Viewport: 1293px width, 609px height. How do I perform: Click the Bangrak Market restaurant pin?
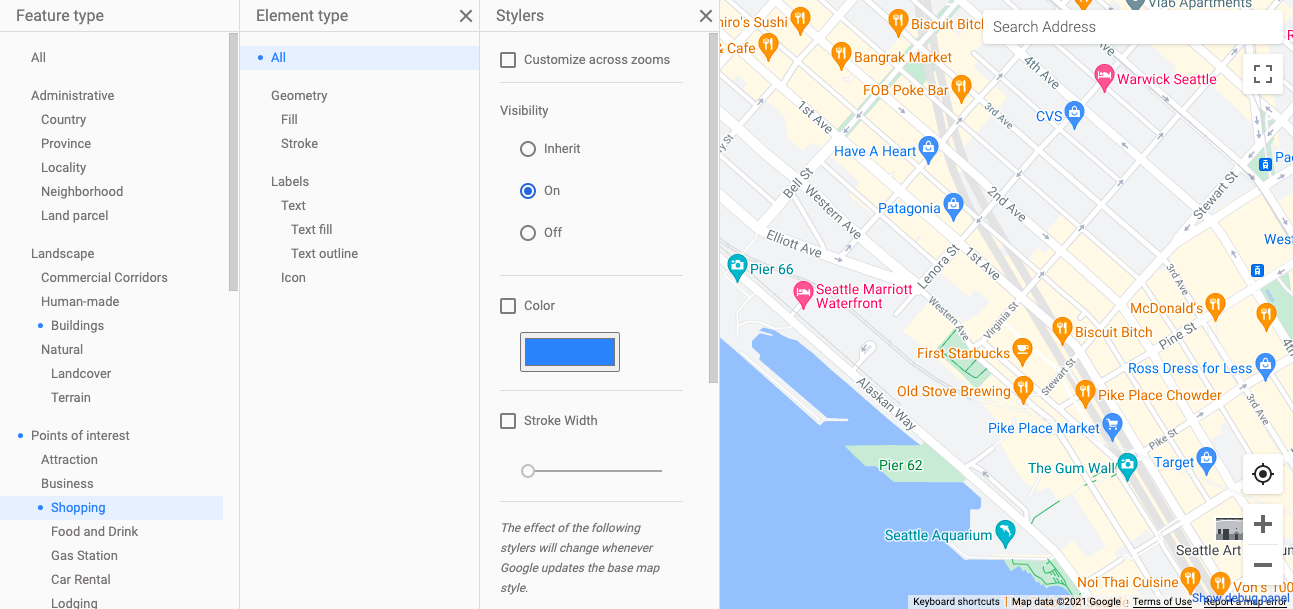point(841,54)
